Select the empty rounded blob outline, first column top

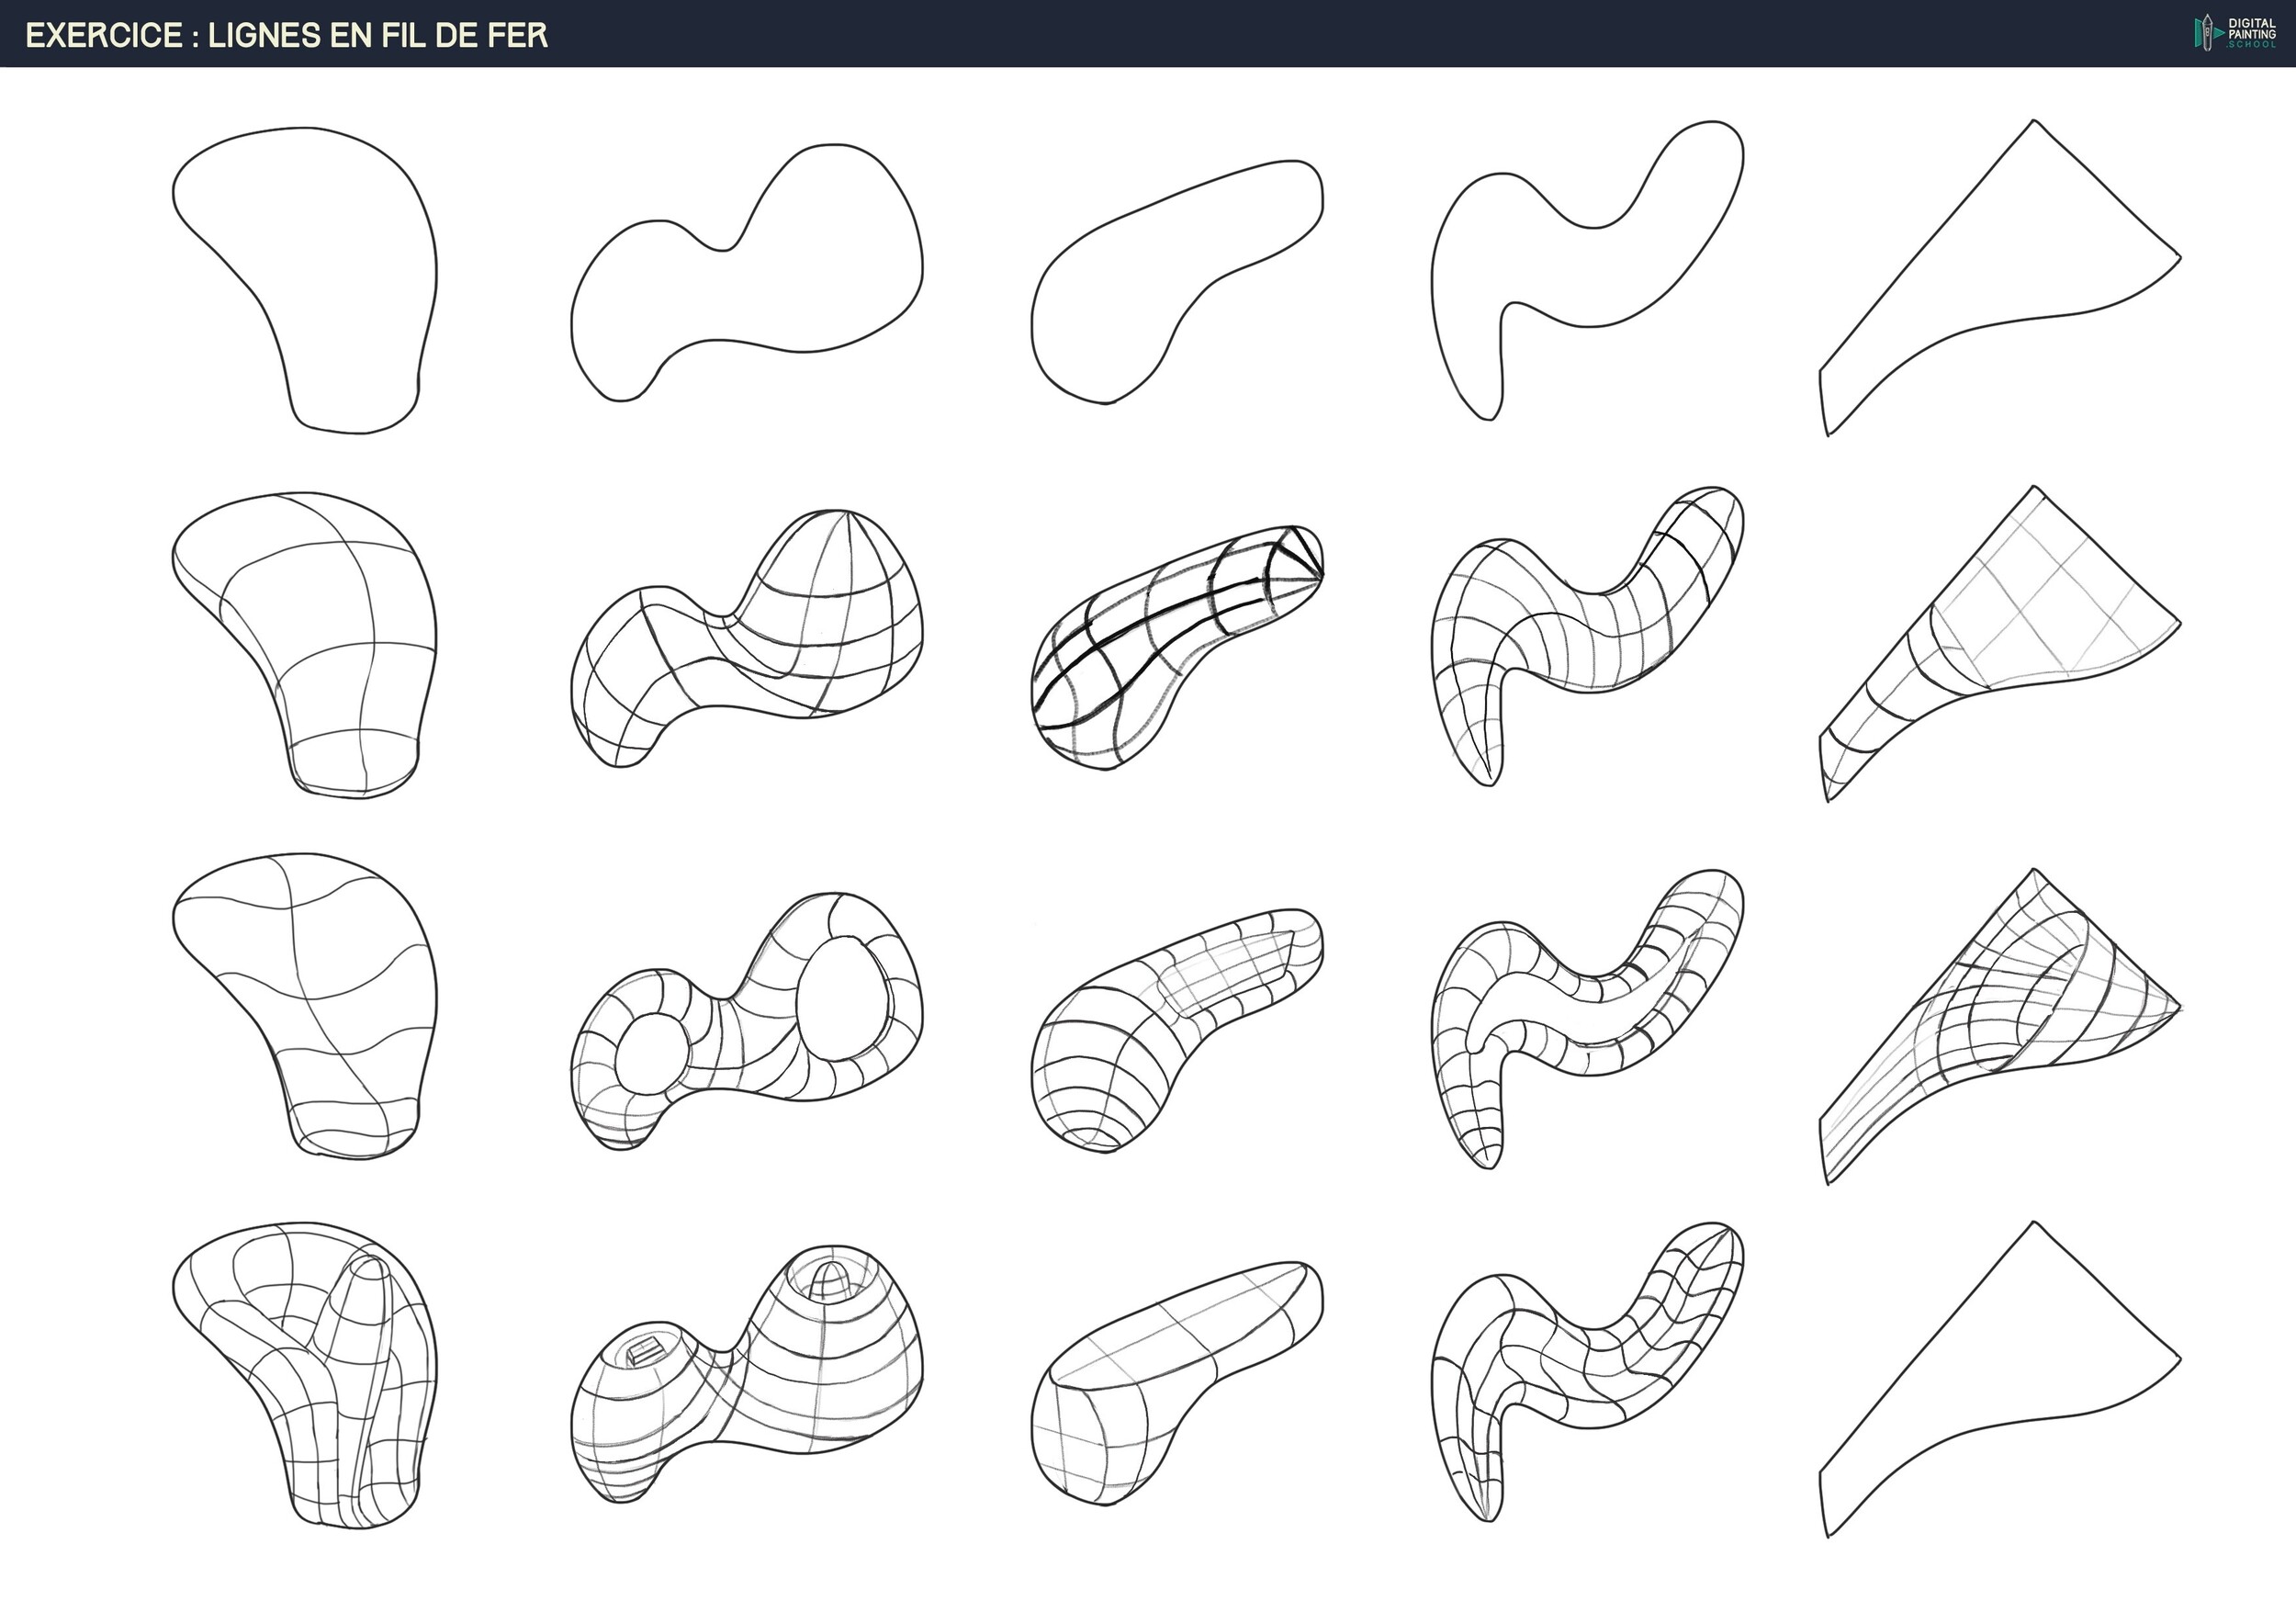coord(305,280)
